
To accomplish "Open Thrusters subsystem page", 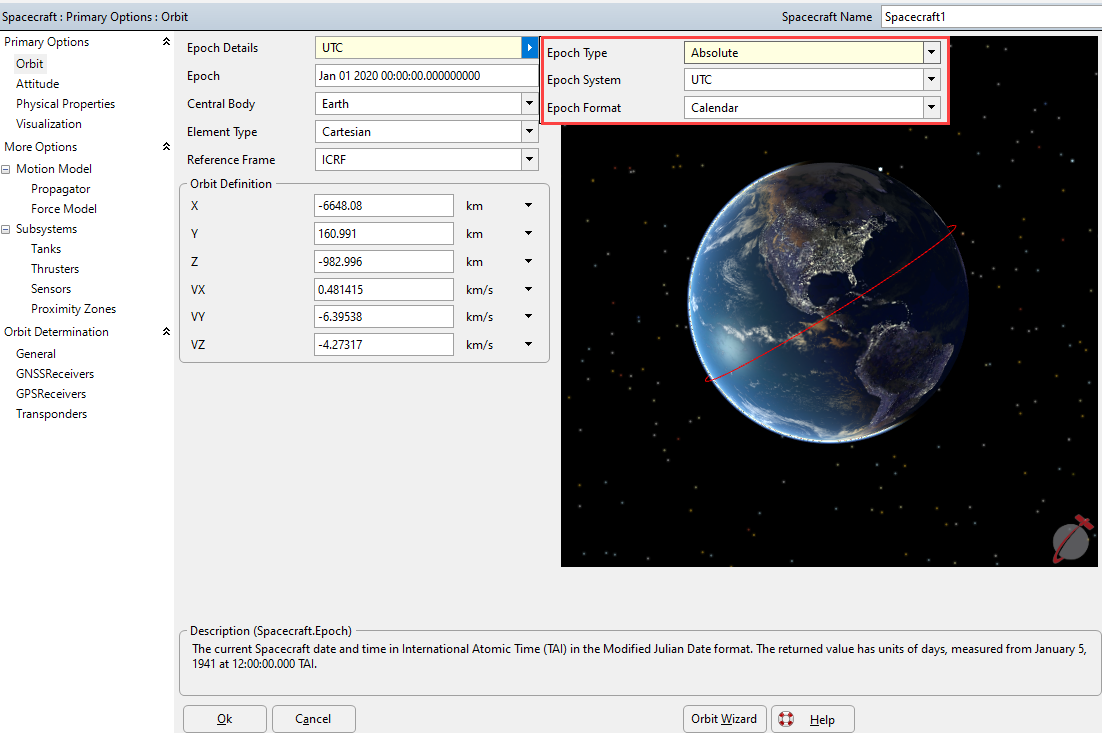I will pos(55,269).
